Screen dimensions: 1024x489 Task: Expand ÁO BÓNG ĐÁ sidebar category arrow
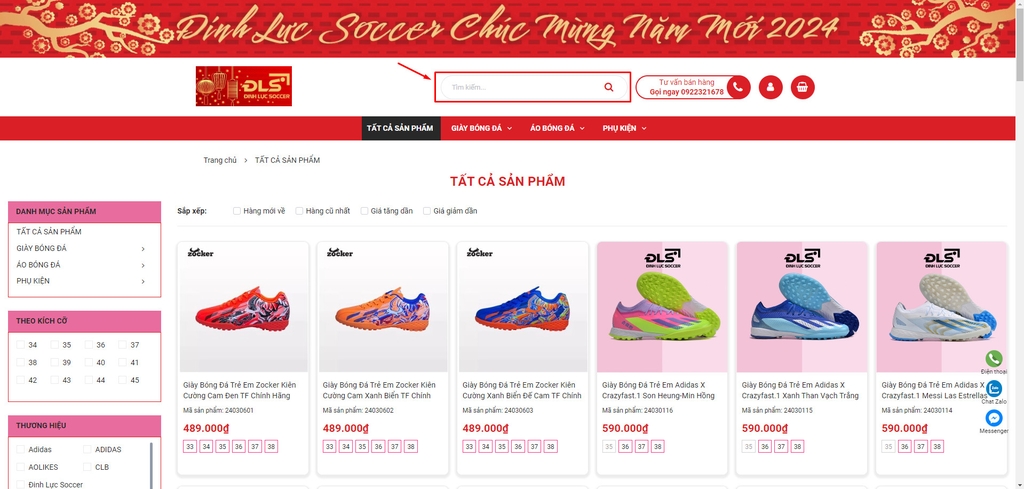(x=143, y=265)
